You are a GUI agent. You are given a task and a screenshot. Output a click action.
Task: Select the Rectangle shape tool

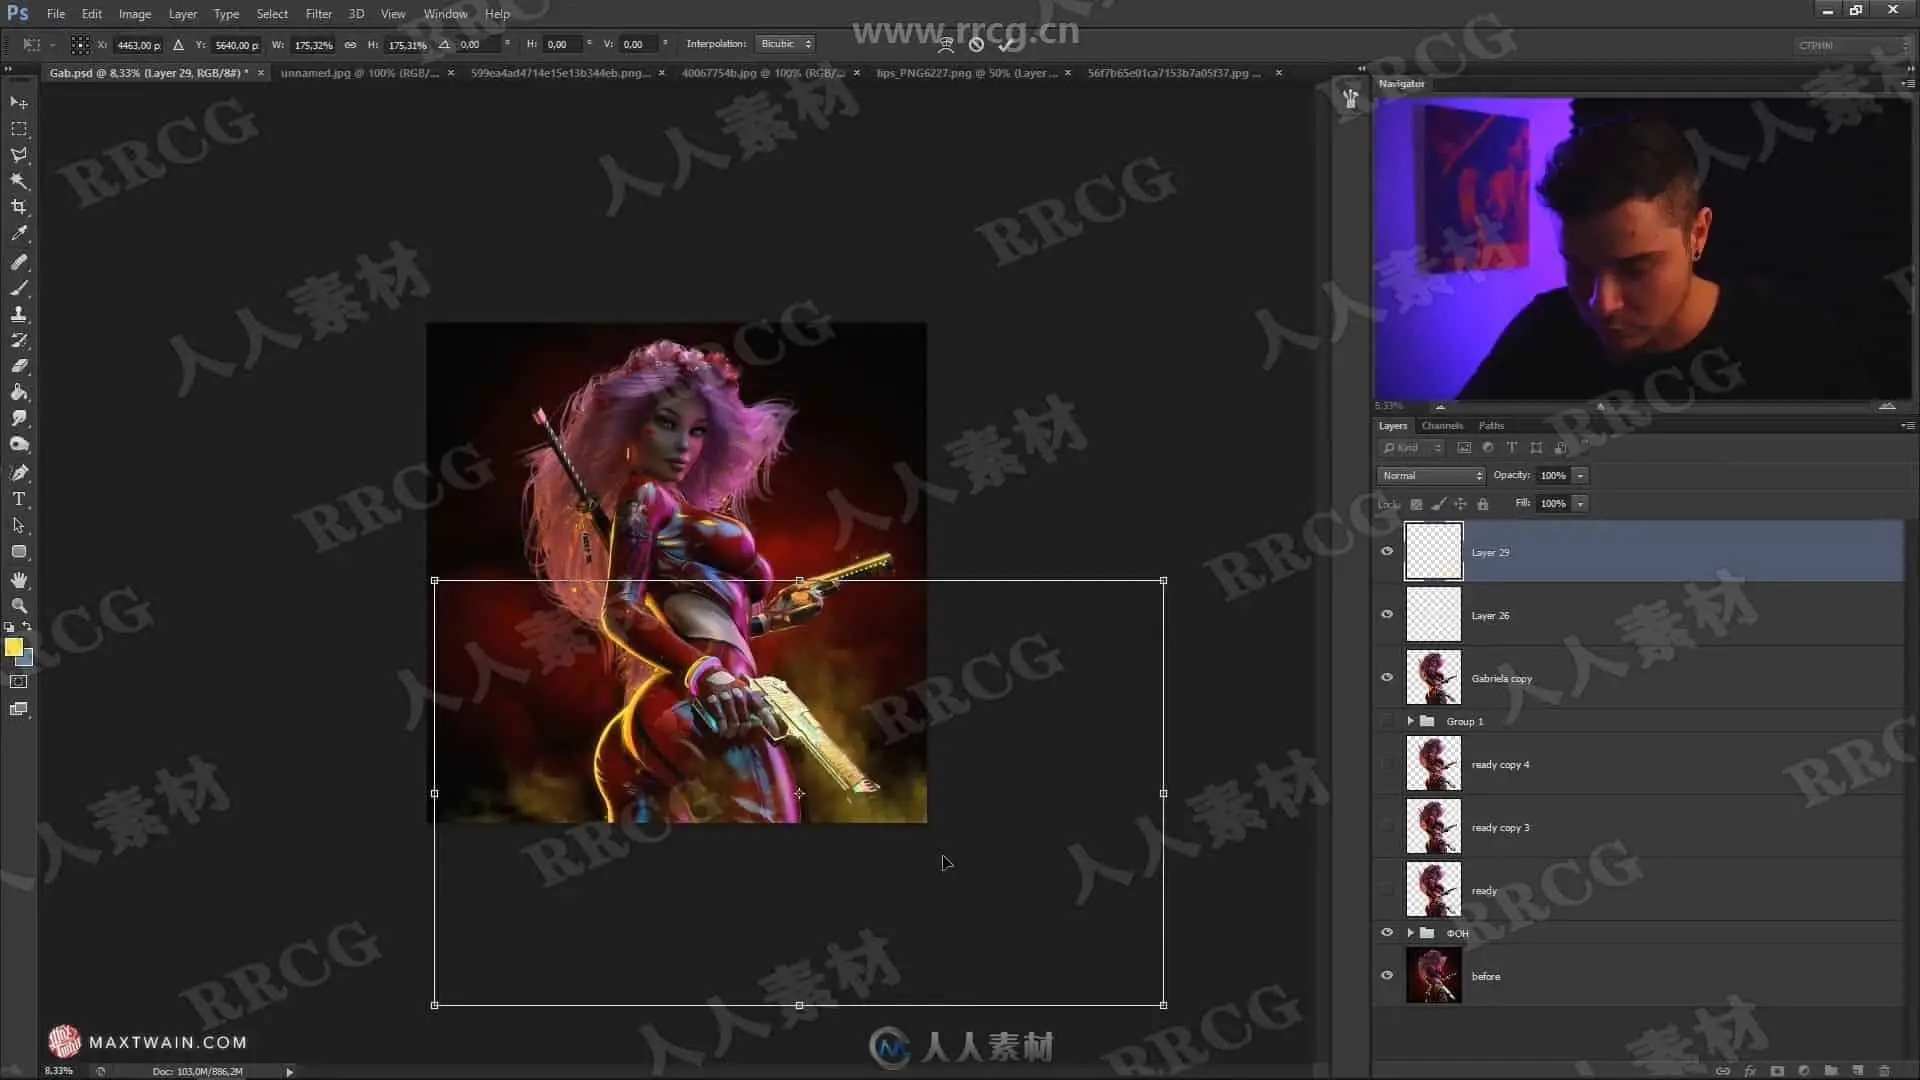click(19, 551)
